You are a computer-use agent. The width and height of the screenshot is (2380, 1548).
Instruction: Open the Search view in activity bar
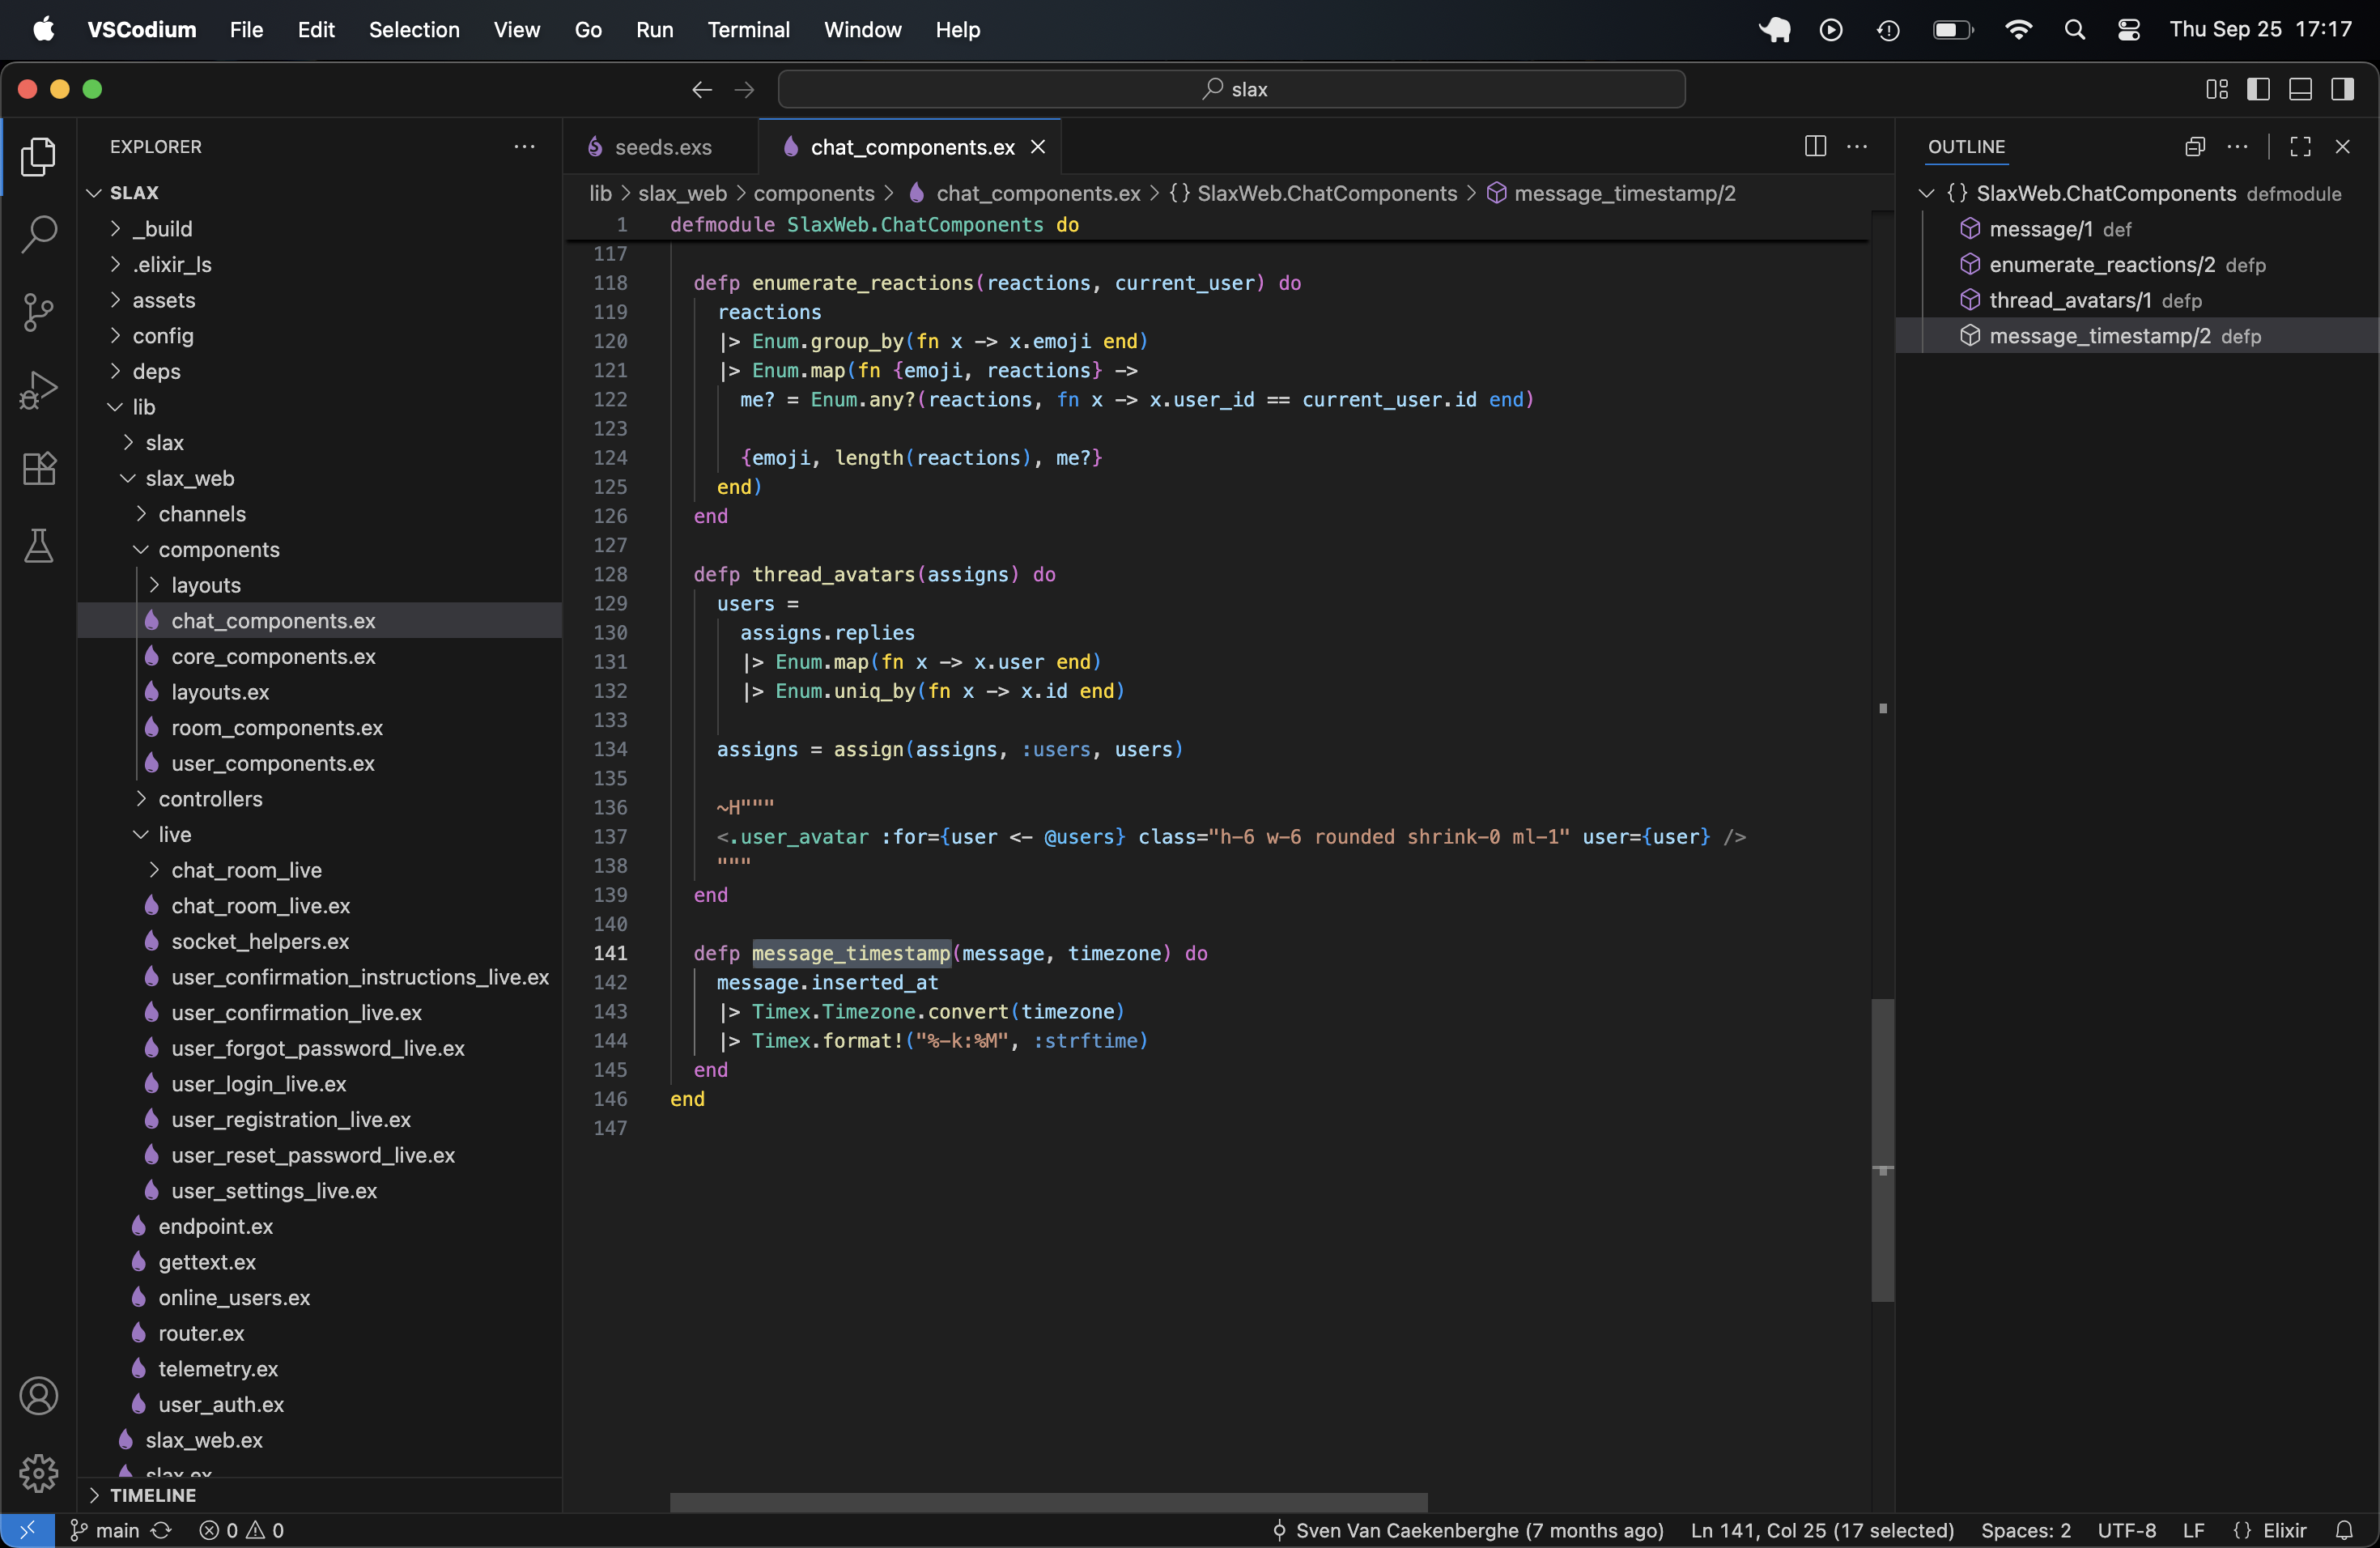tap(38, 234)
